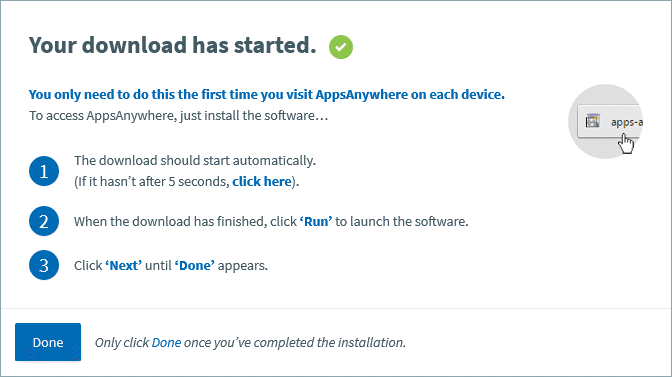The width and height of the screenshot is (672, 377).
Task: Click the circular download illustration
Action: pos(605,121)
